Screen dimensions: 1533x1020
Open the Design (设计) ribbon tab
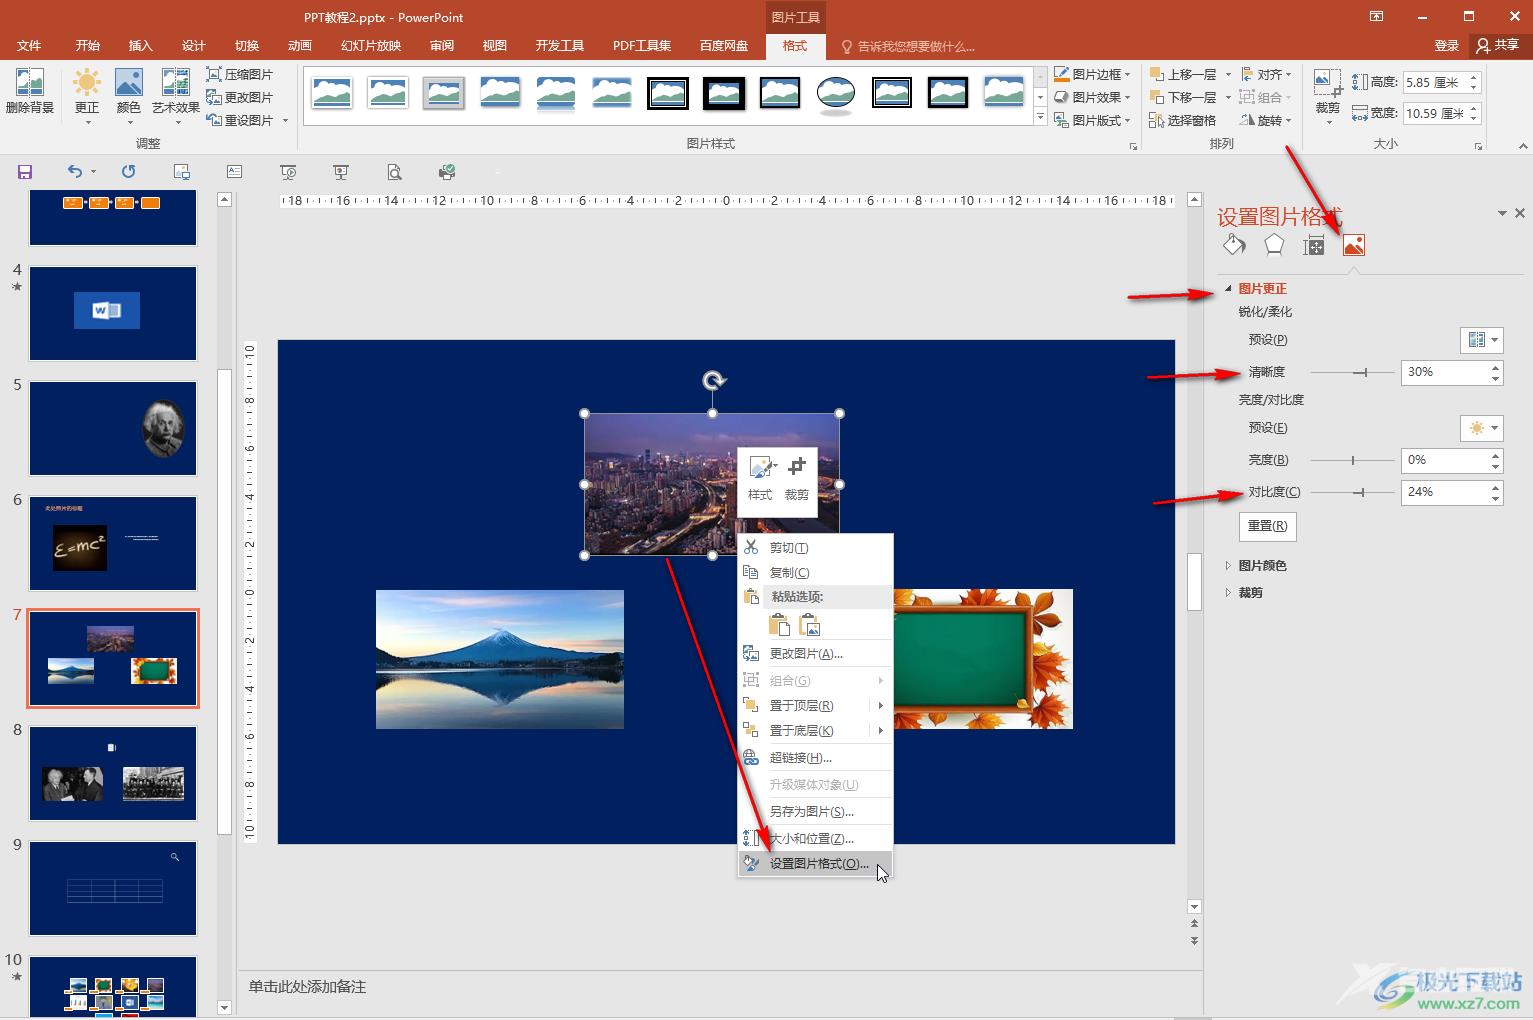coord(194,45)
